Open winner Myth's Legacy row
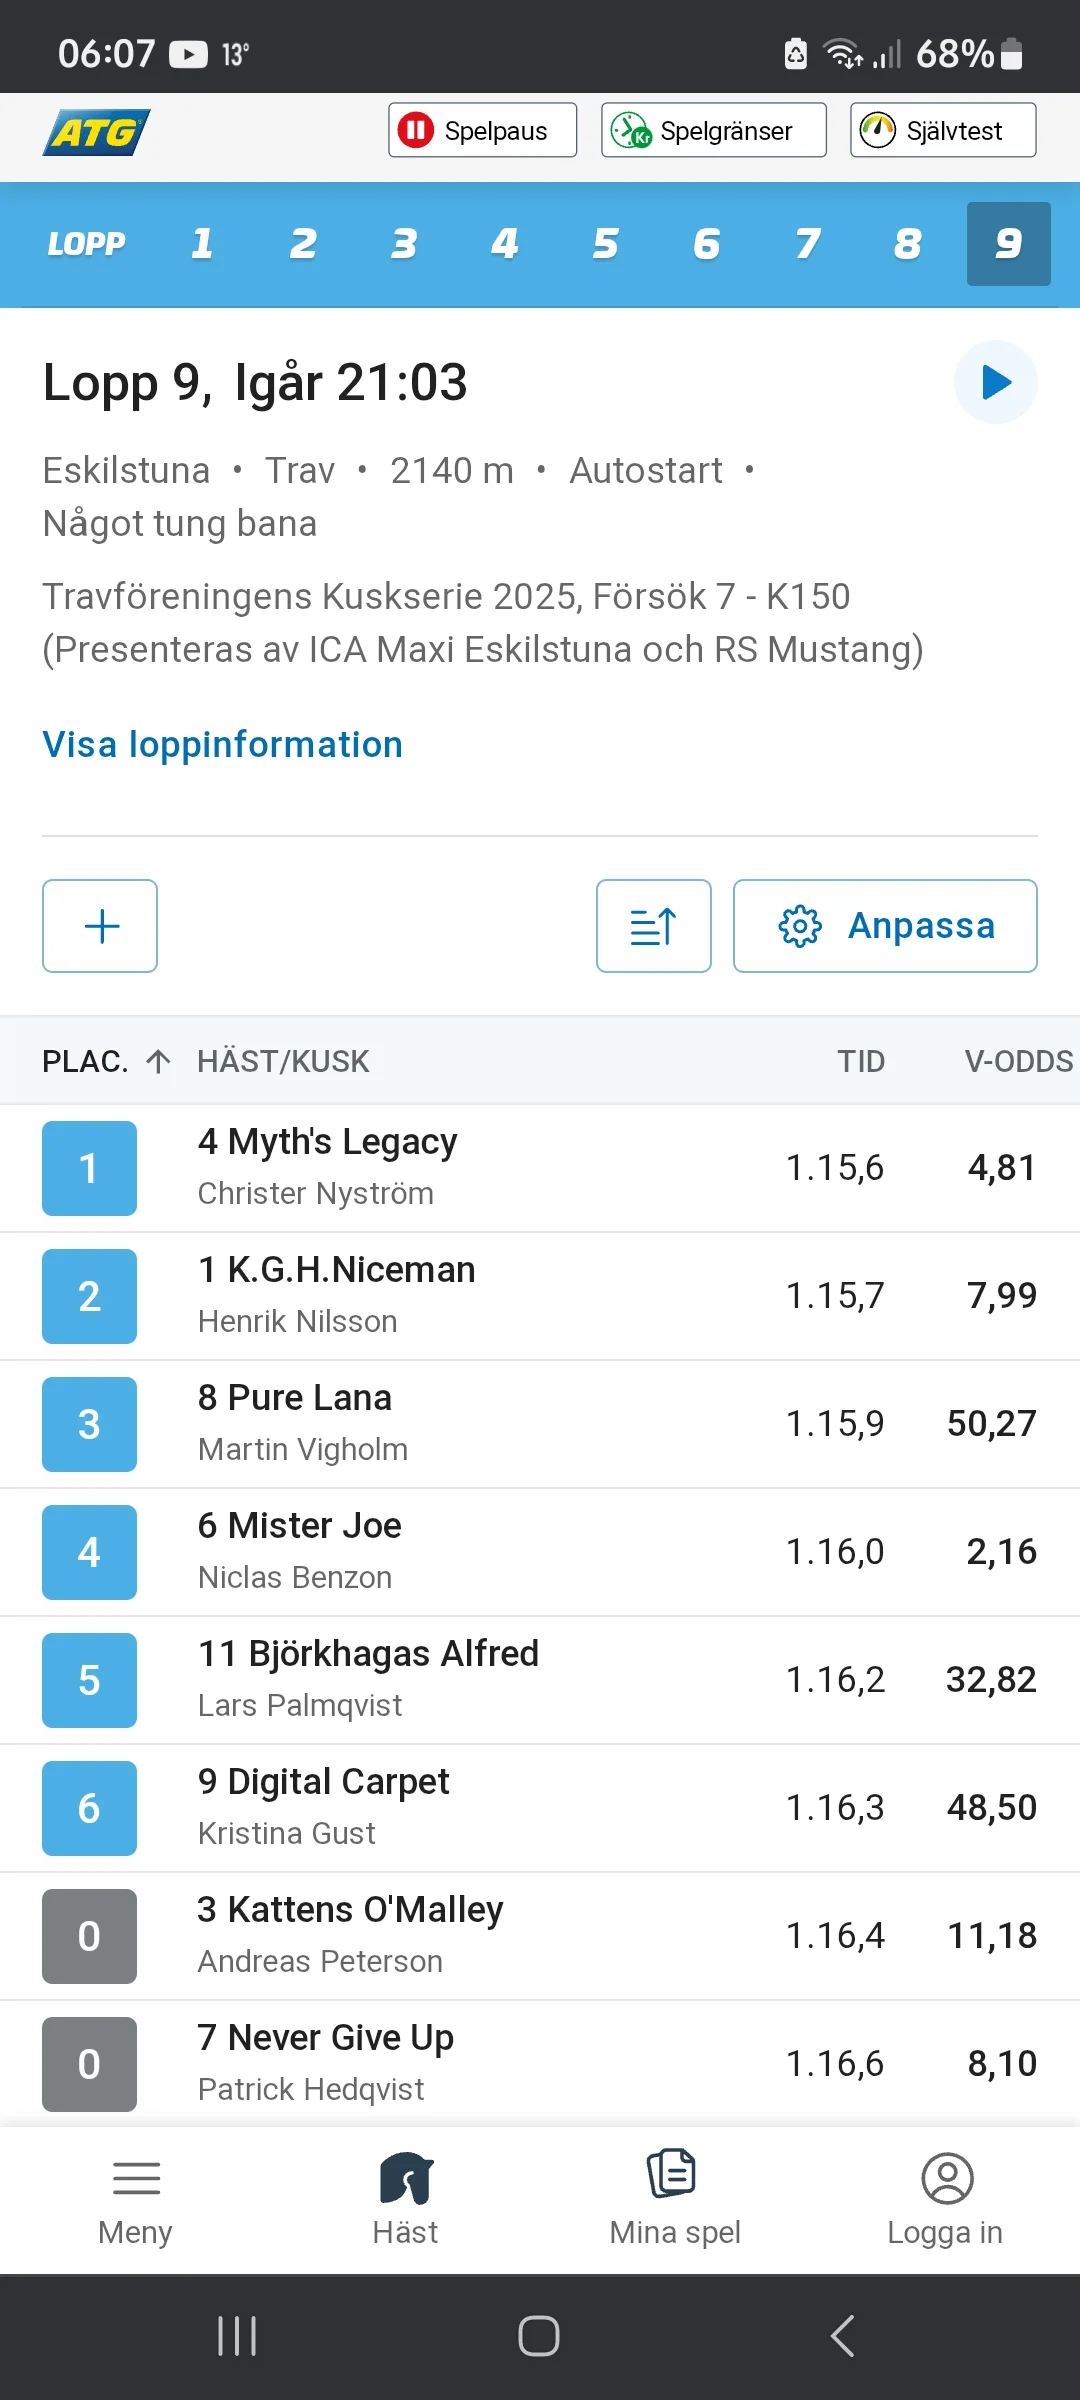The height and width of the screenshot is (2400, 1080). [x=540, y=1168]
